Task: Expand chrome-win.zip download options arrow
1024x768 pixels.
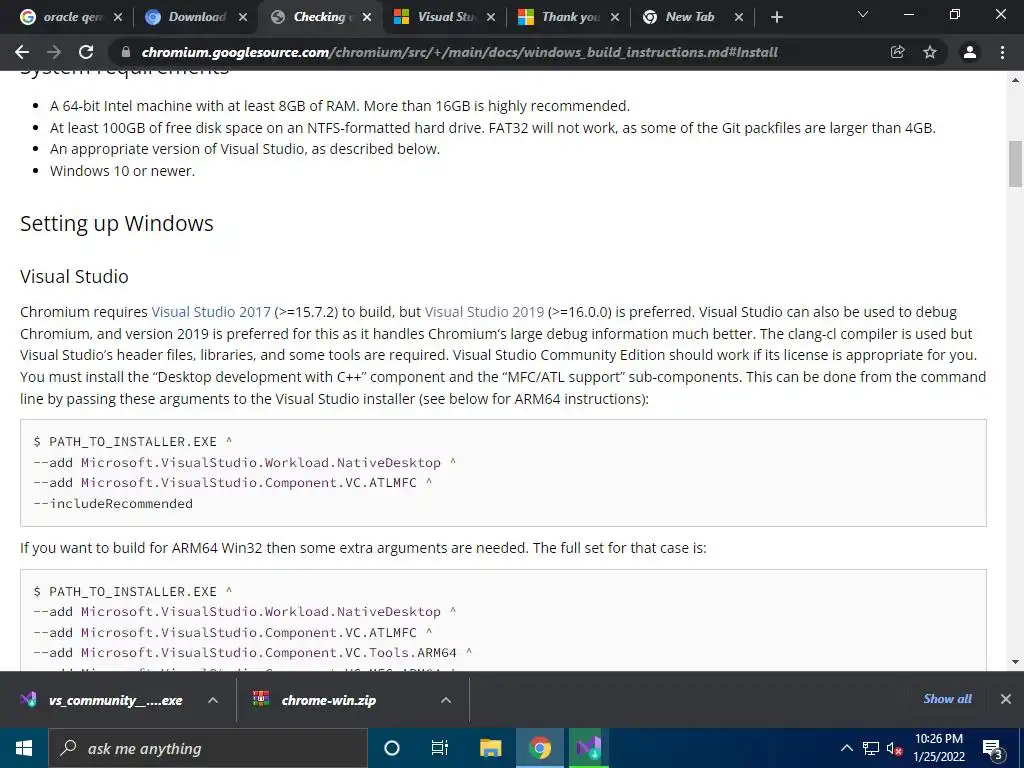Action: [445, 700]
